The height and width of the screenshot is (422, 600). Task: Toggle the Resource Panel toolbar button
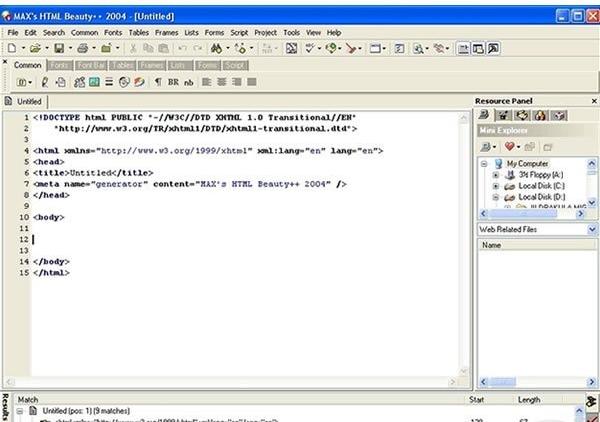click(x=465, y=48)
